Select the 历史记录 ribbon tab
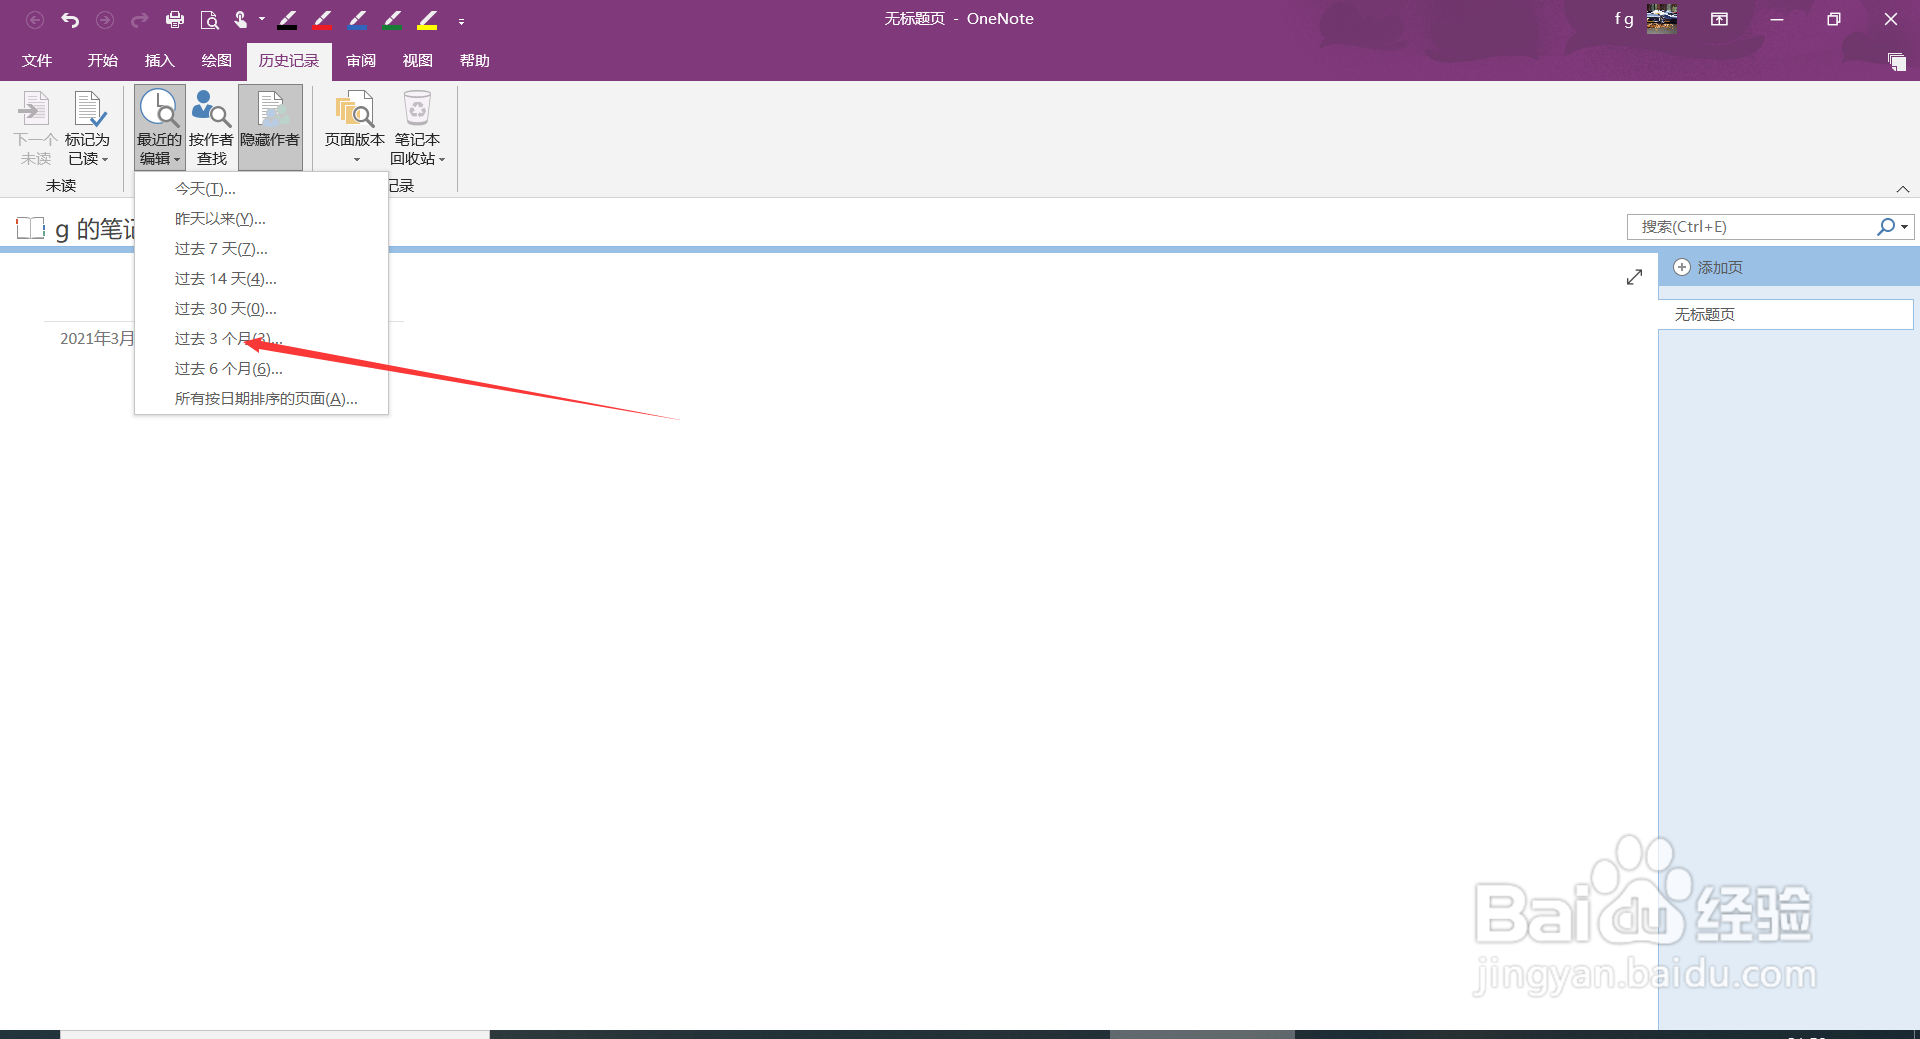The height and width of the screenshot is (1039, 1920). click(x=289, y=61)
